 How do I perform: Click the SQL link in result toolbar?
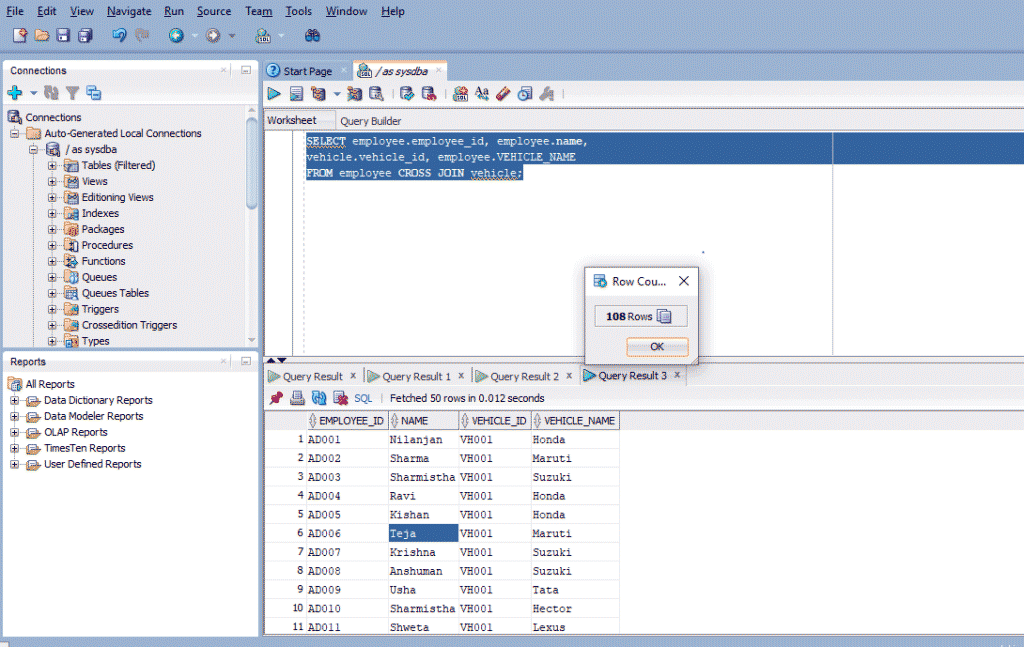(362, 398)
